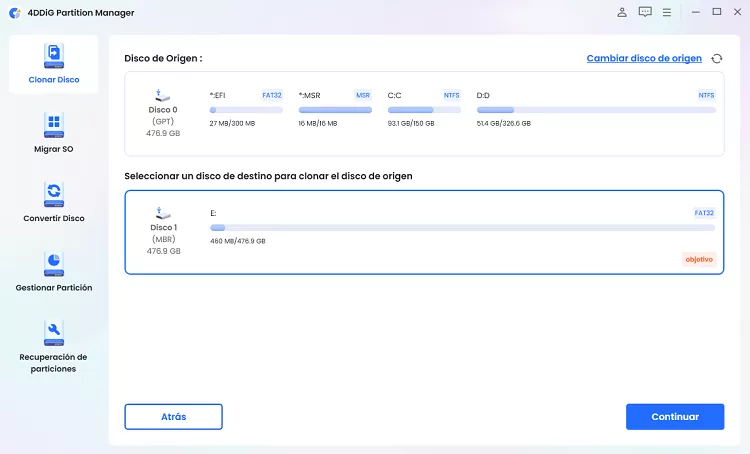Open the user account icon
Viewport: 750px width, 454px height.
pyautogui.click(x=622, y=12)
